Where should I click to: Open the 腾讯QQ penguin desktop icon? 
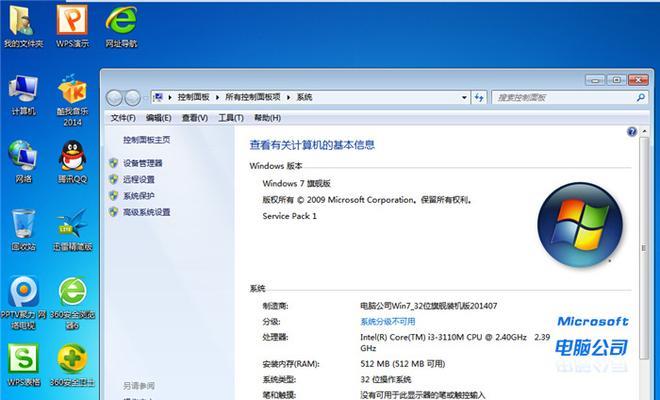point(72,162)
